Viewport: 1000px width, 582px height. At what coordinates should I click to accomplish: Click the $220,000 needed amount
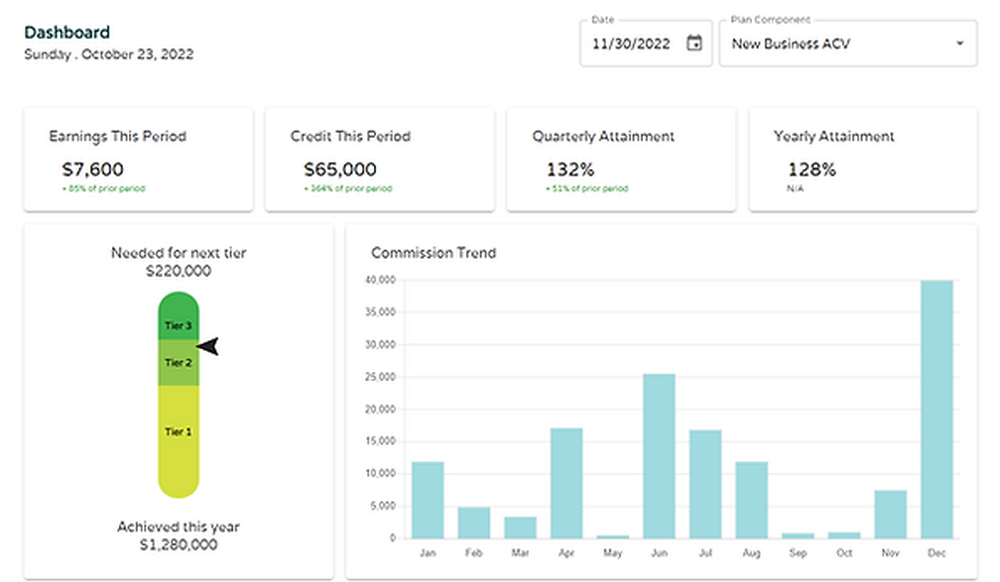pos(179,271)
